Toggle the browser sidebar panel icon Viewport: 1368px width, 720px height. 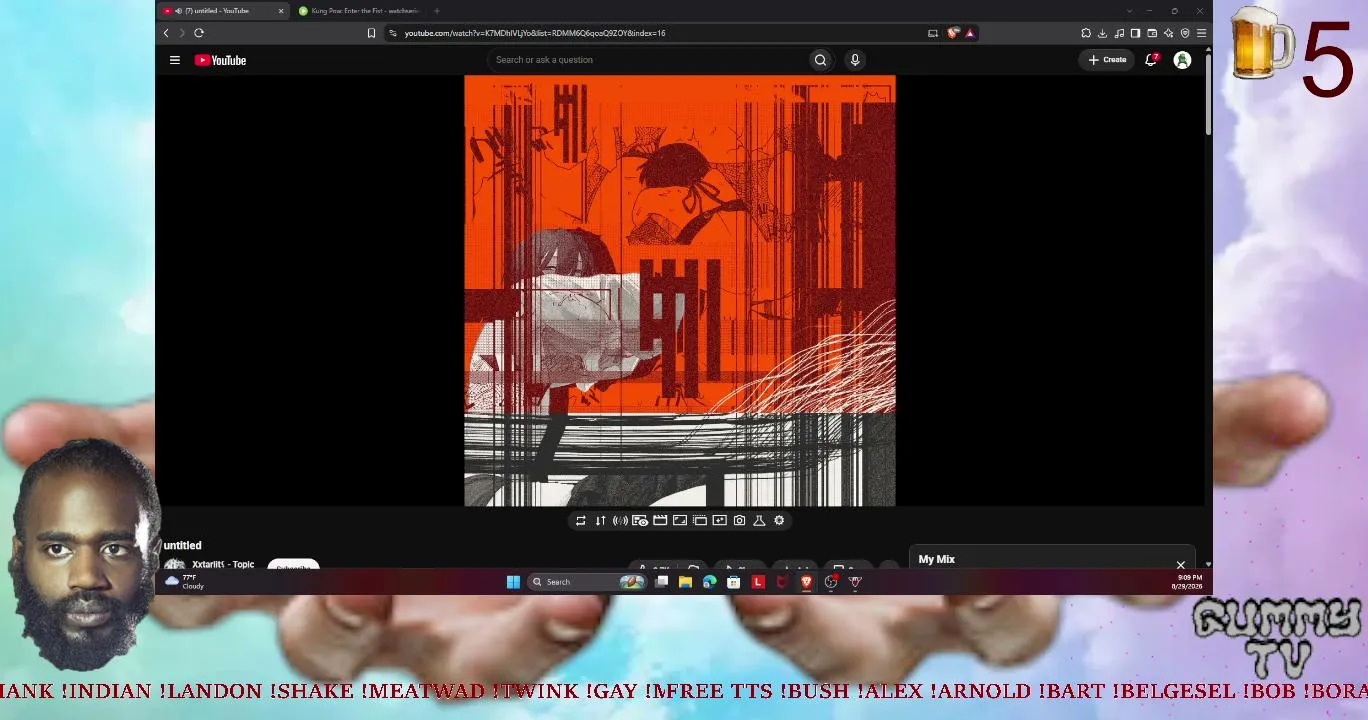1135,33
